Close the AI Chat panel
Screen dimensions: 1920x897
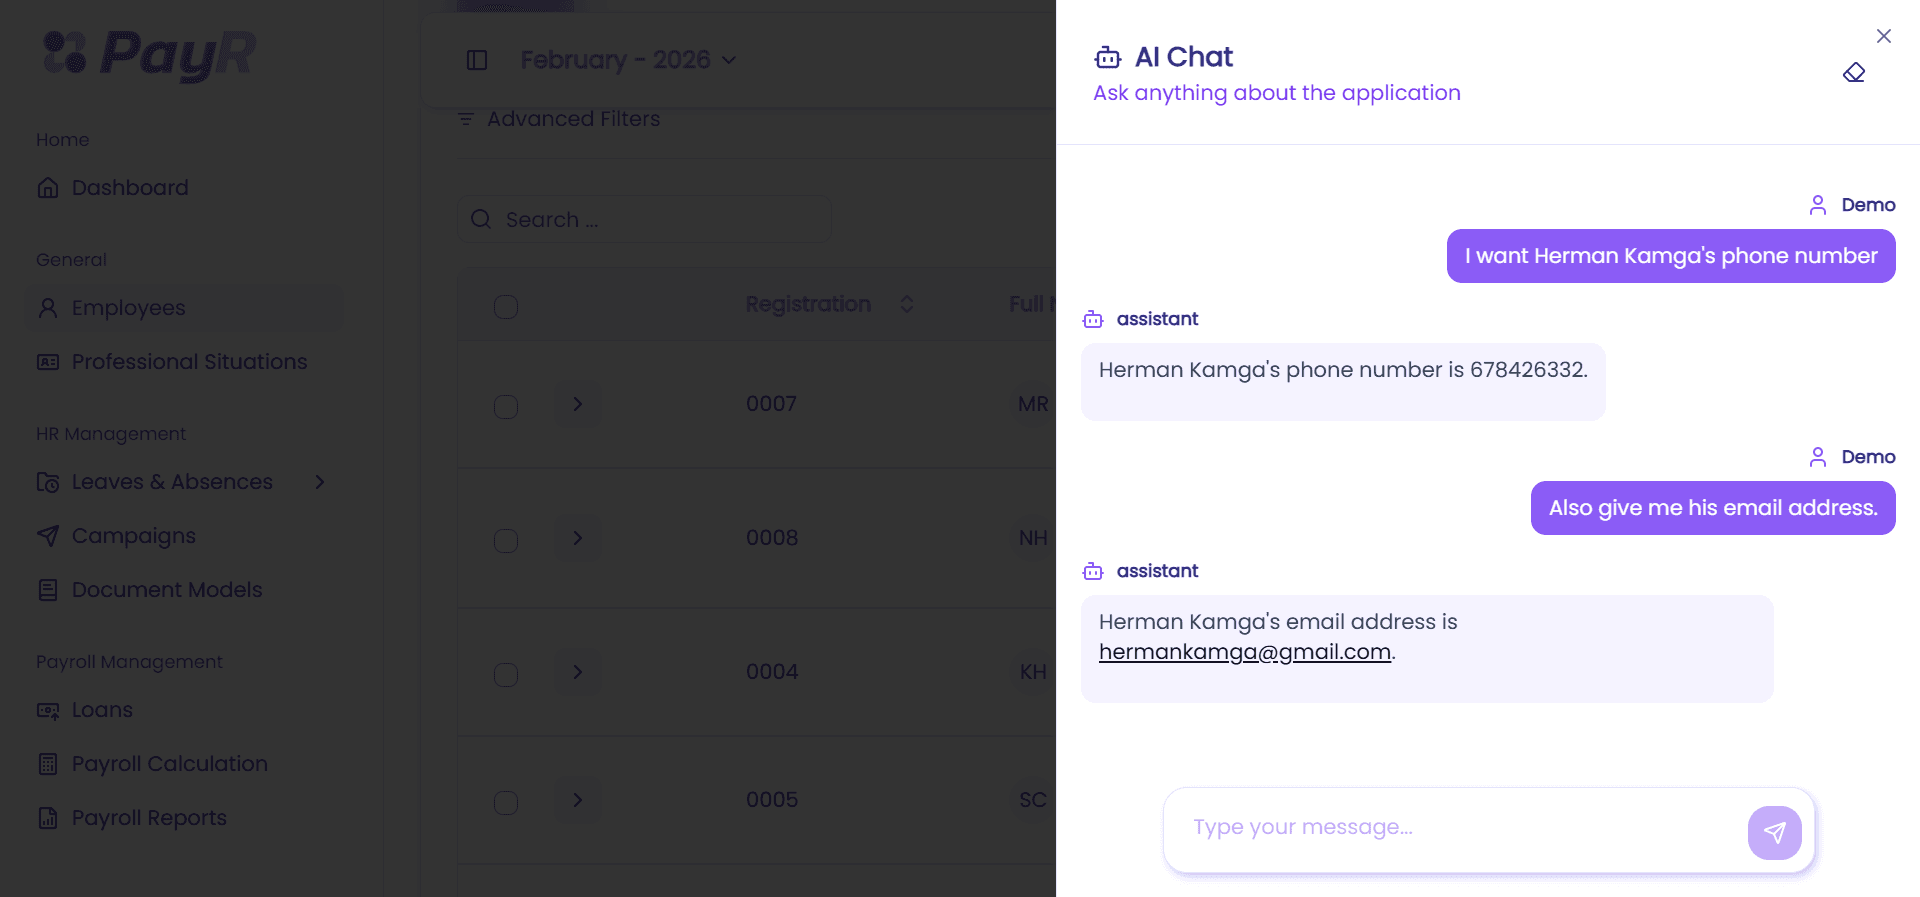pos(1884,36)
